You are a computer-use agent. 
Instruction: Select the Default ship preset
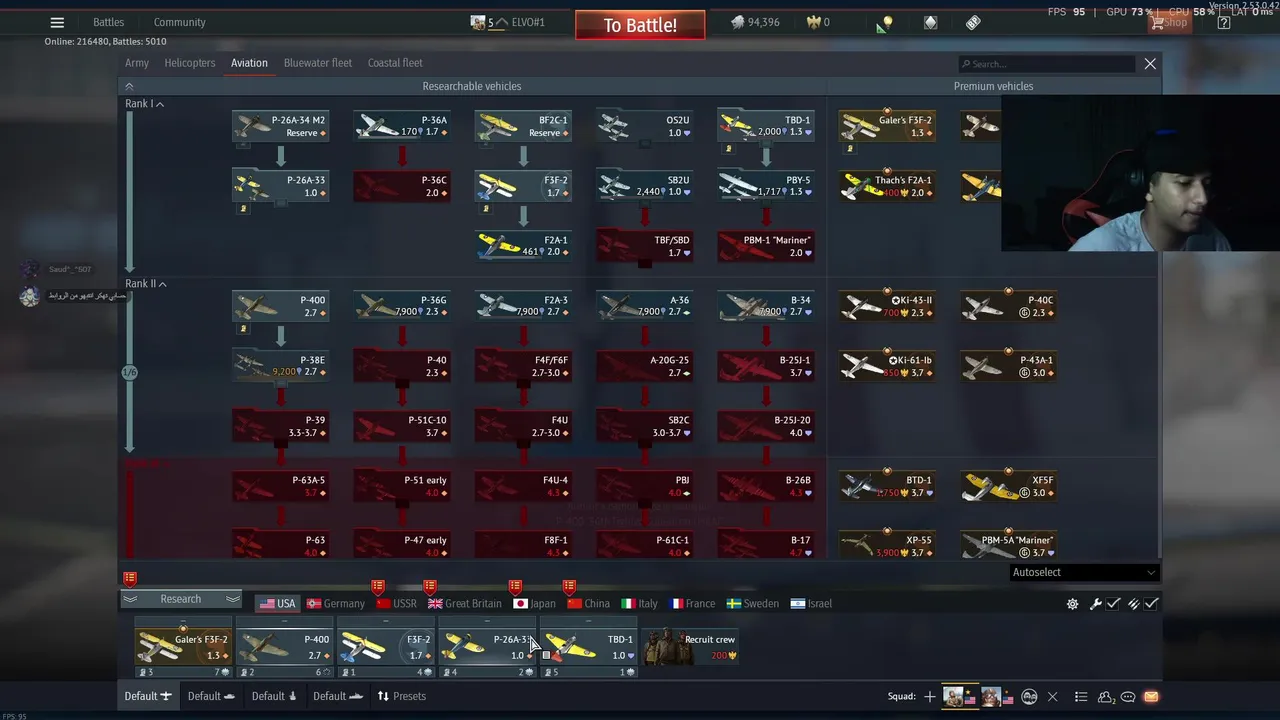(338, 696)
